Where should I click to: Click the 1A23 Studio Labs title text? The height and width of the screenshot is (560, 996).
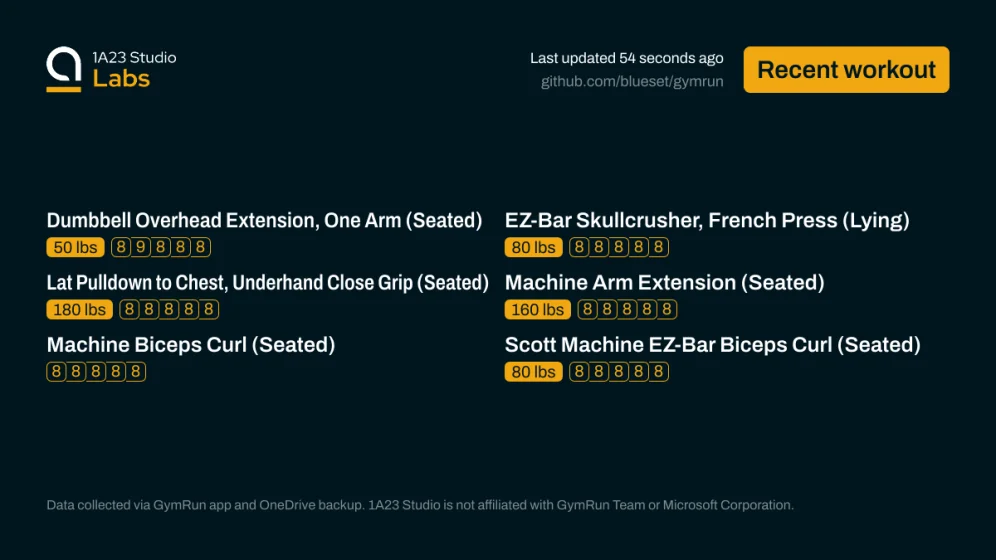tap(134, 69)
